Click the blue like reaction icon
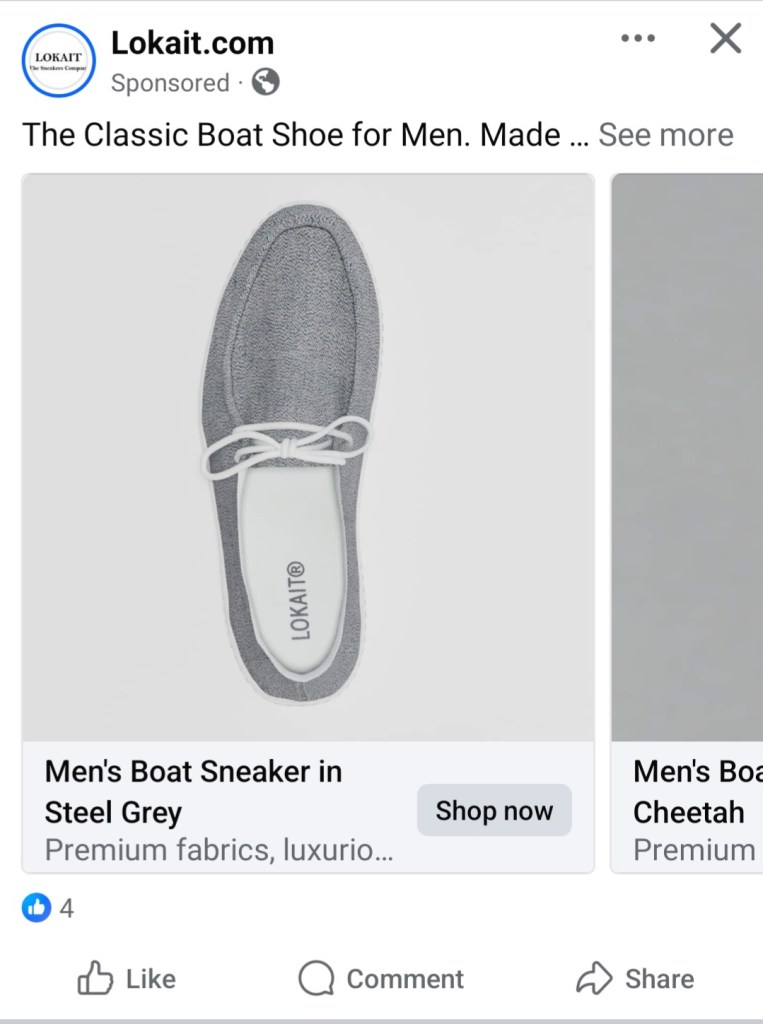Image resolution: width=763 pixels, height=1024 pixels. pyautogui.click(x=36, y=908)
